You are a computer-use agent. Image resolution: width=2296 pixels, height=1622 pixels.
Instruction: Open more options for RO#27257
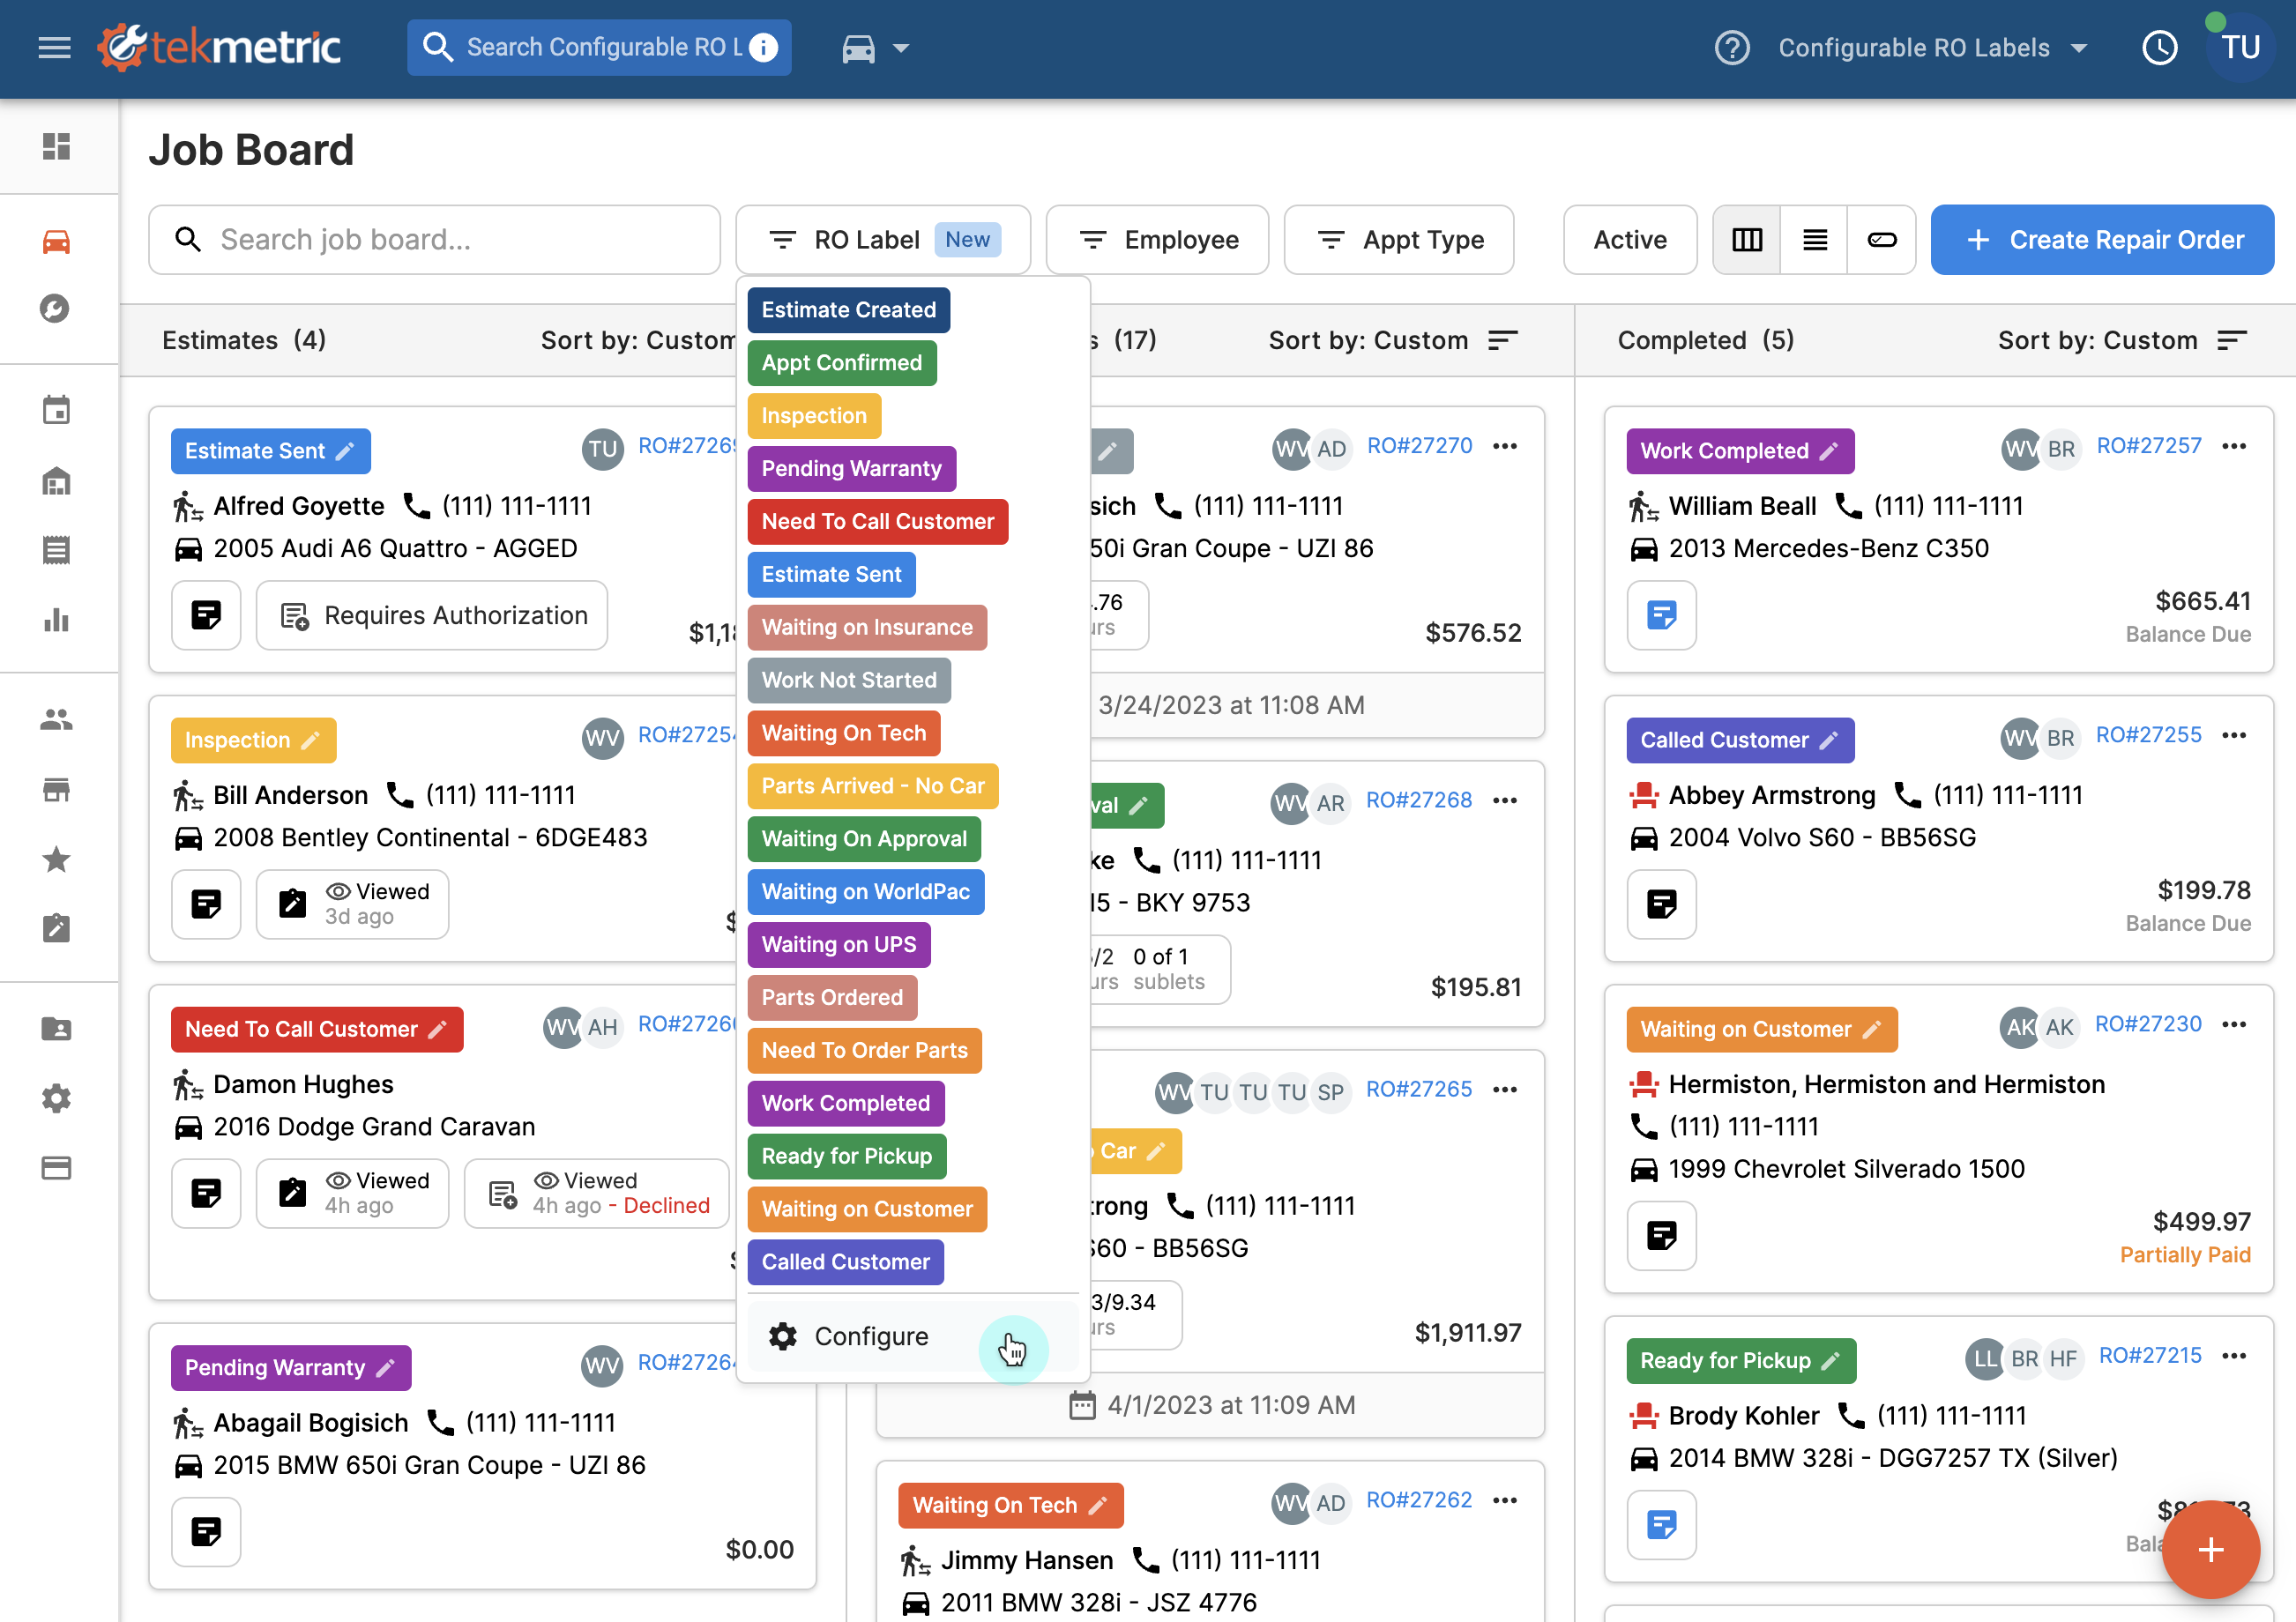2233,446
